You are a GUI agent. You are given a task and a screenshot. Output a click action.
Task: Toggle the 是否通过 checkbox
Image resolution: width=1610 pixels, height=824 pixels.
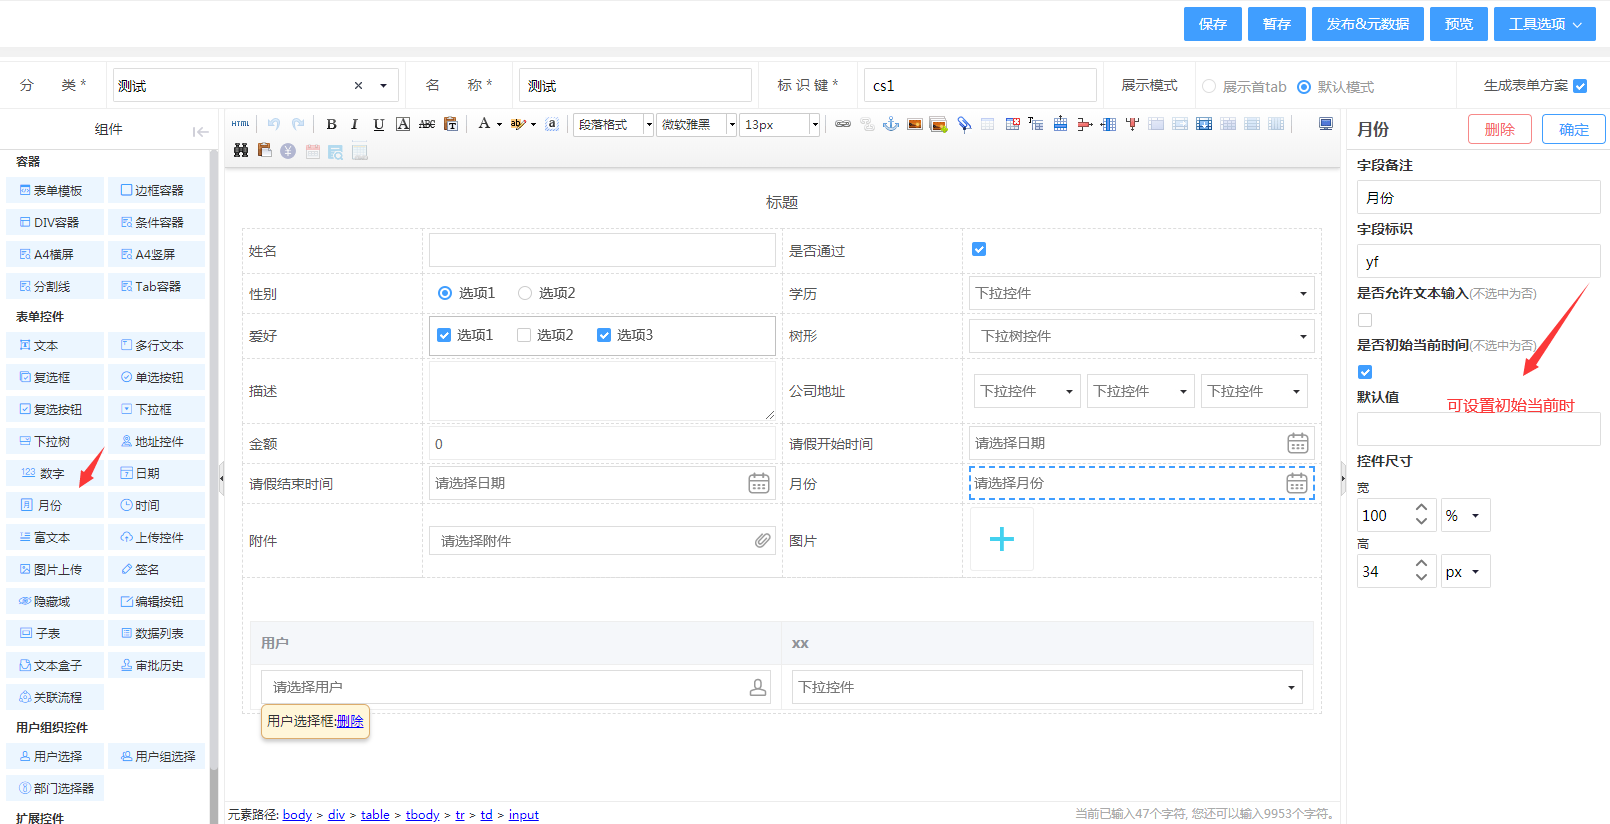tap(979, 249)
